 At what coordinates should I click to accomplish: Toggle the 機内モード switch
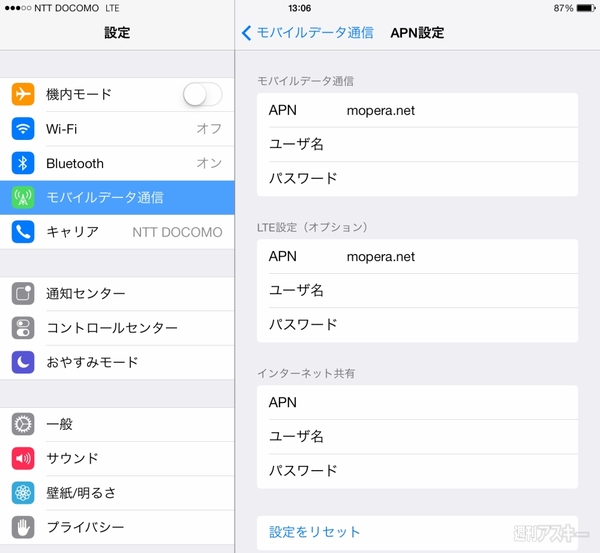(x=202, y=94)
